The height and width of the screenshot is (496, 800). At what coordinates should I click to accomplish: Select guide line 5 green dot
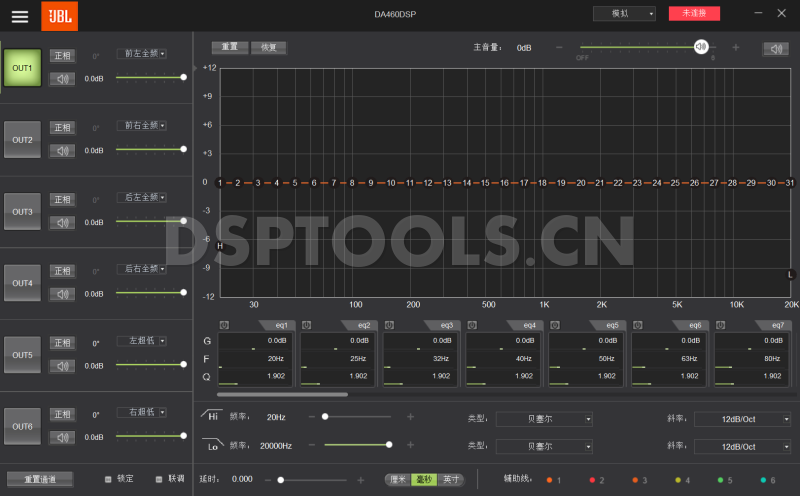click(720, 481)
